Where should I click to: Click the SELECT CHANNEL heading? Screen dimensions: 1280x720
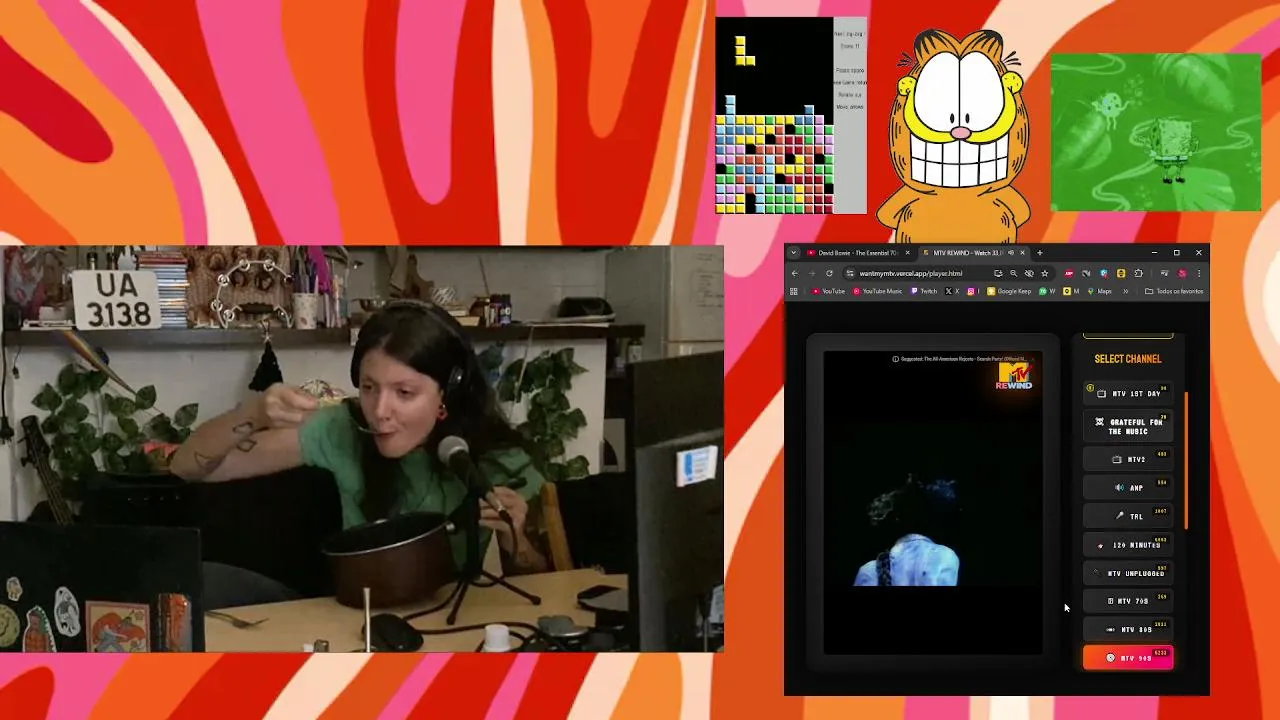1128,359
